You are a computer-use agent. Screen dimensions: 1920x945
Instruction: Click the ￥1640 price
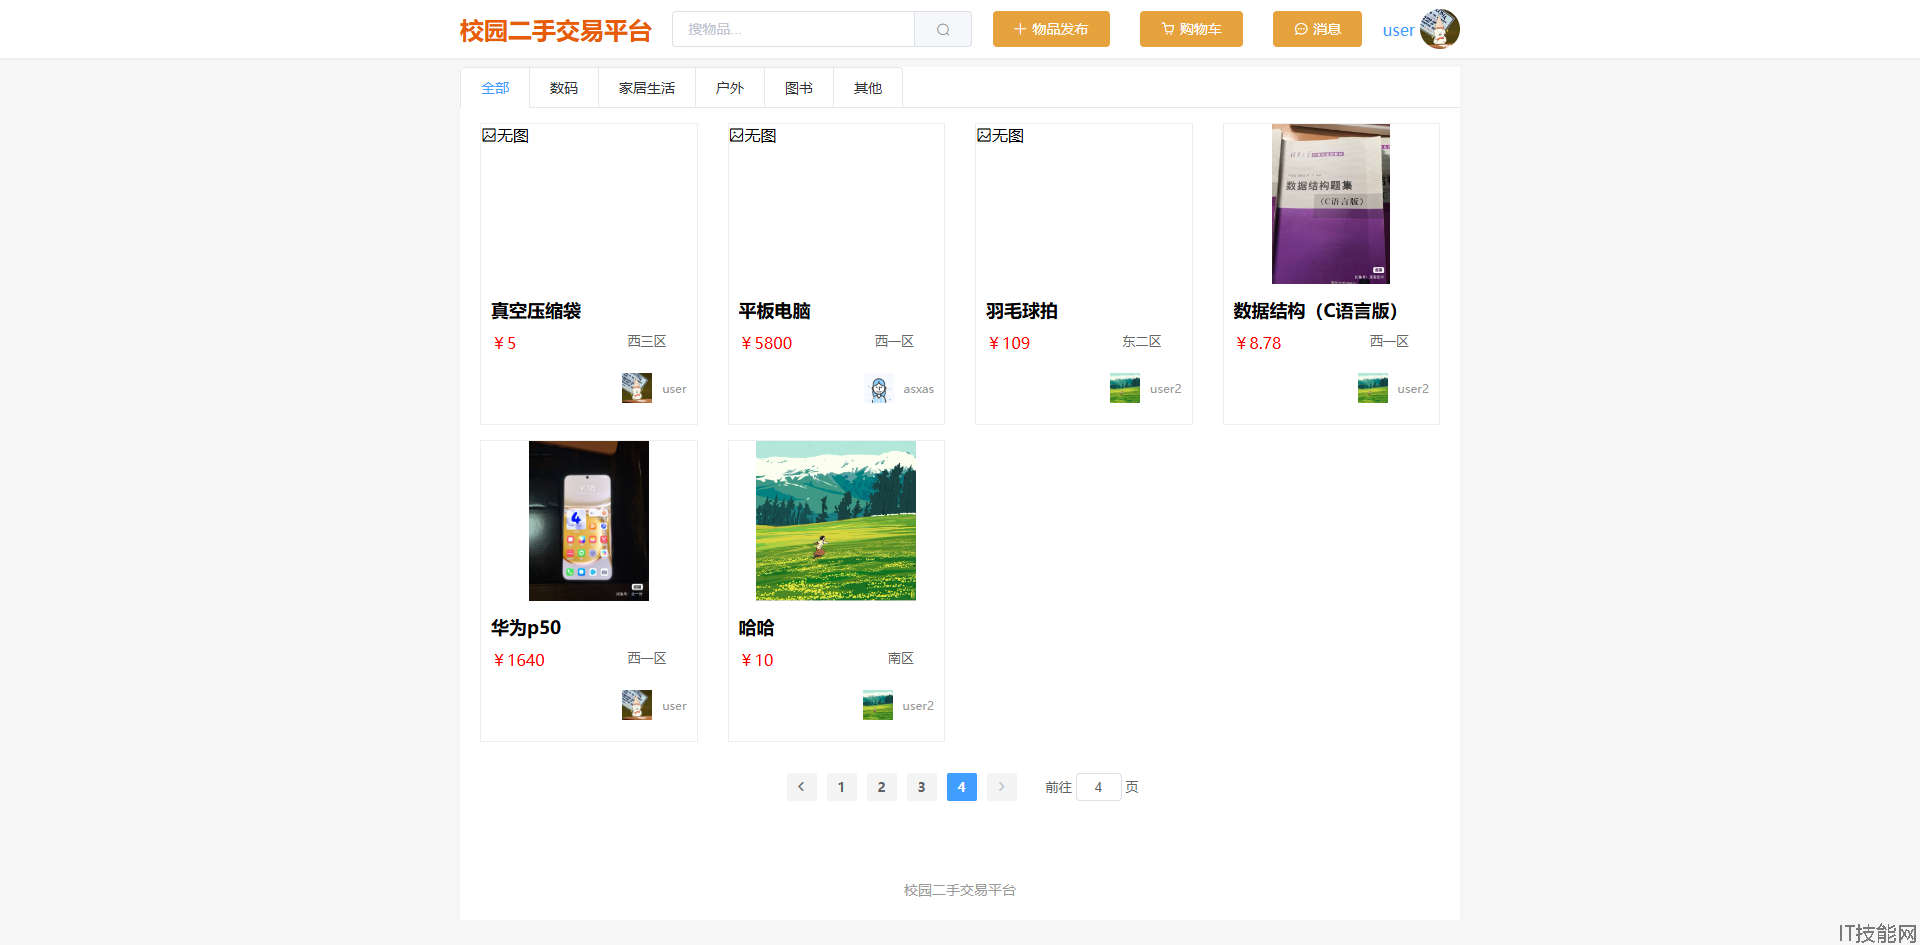(x=518, y=660)
